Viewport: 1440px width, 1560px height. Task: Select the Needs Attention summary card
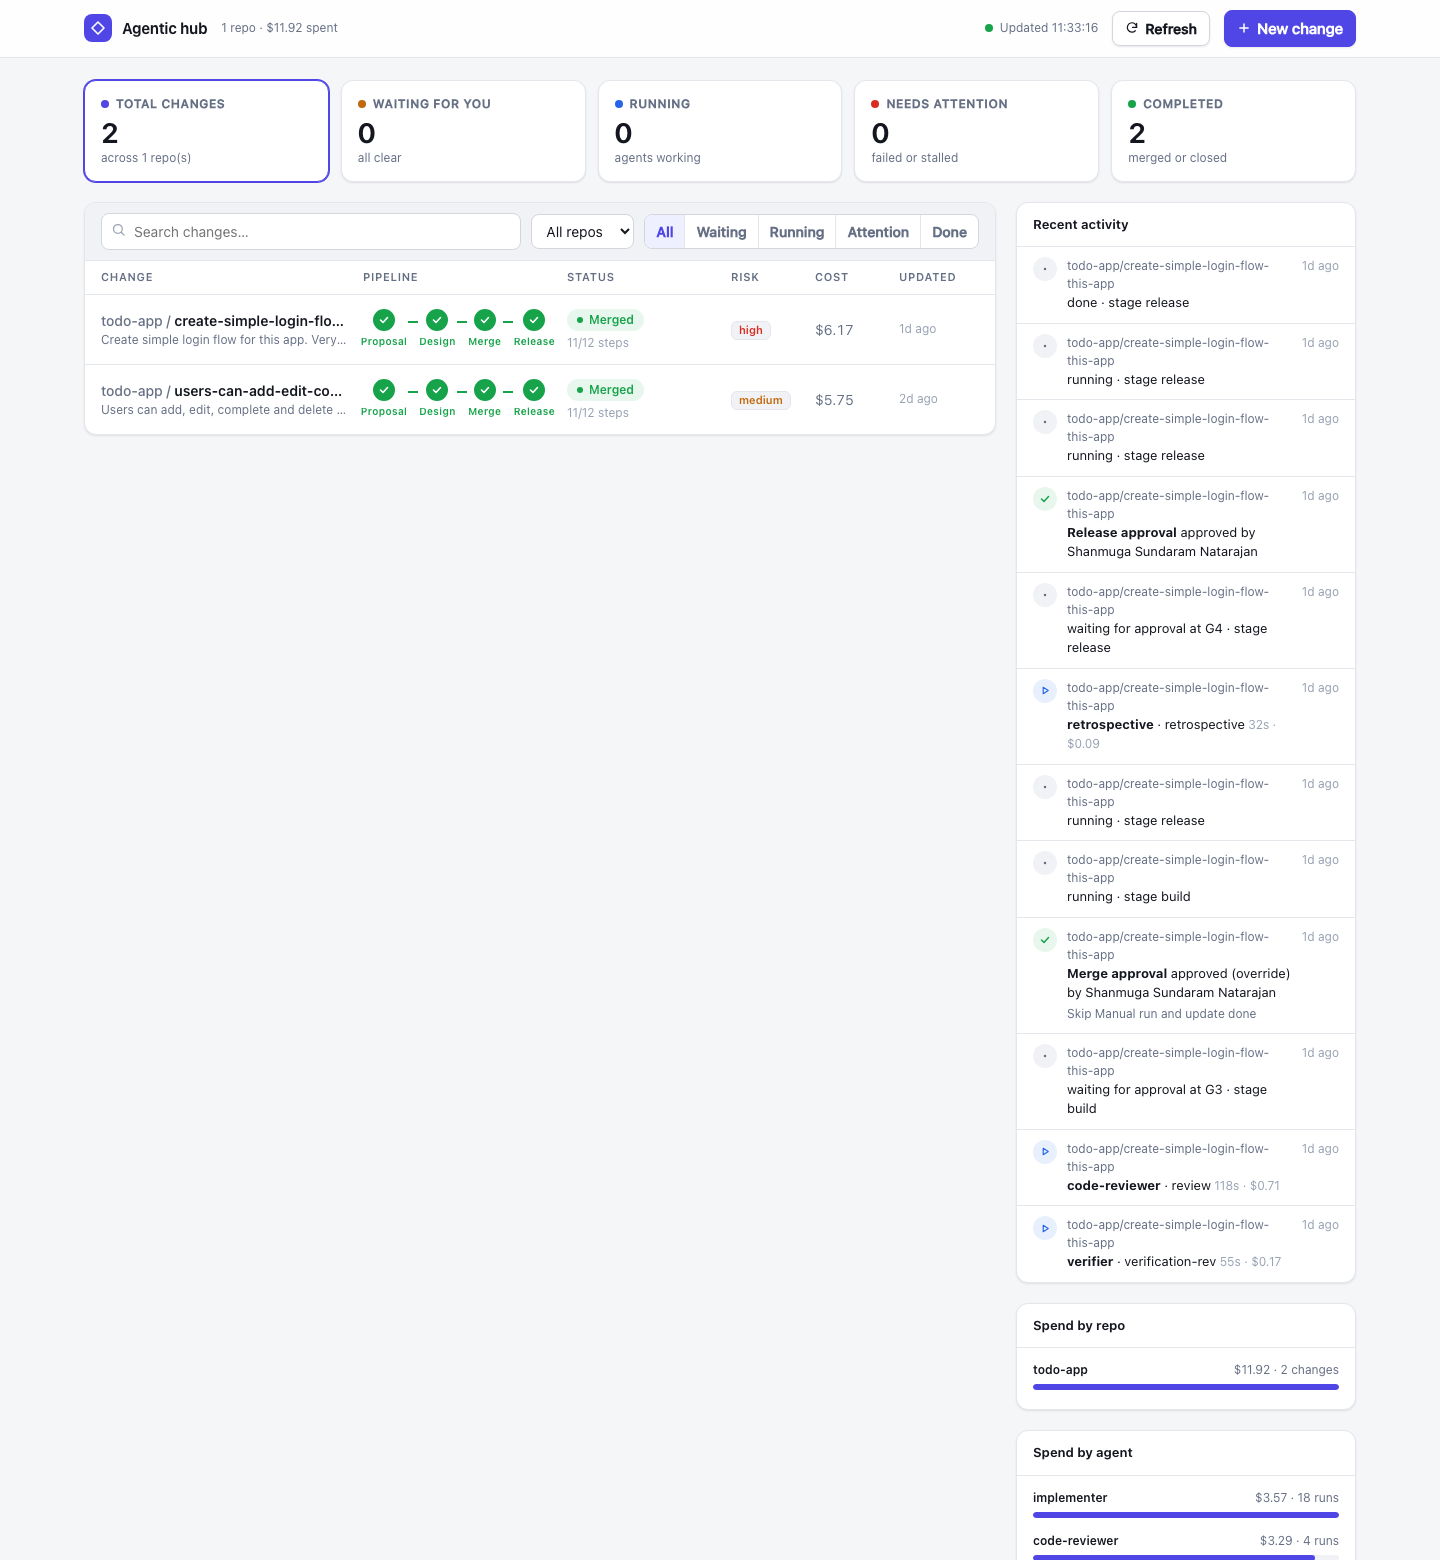pyautogui.click(x=976, y=131)
